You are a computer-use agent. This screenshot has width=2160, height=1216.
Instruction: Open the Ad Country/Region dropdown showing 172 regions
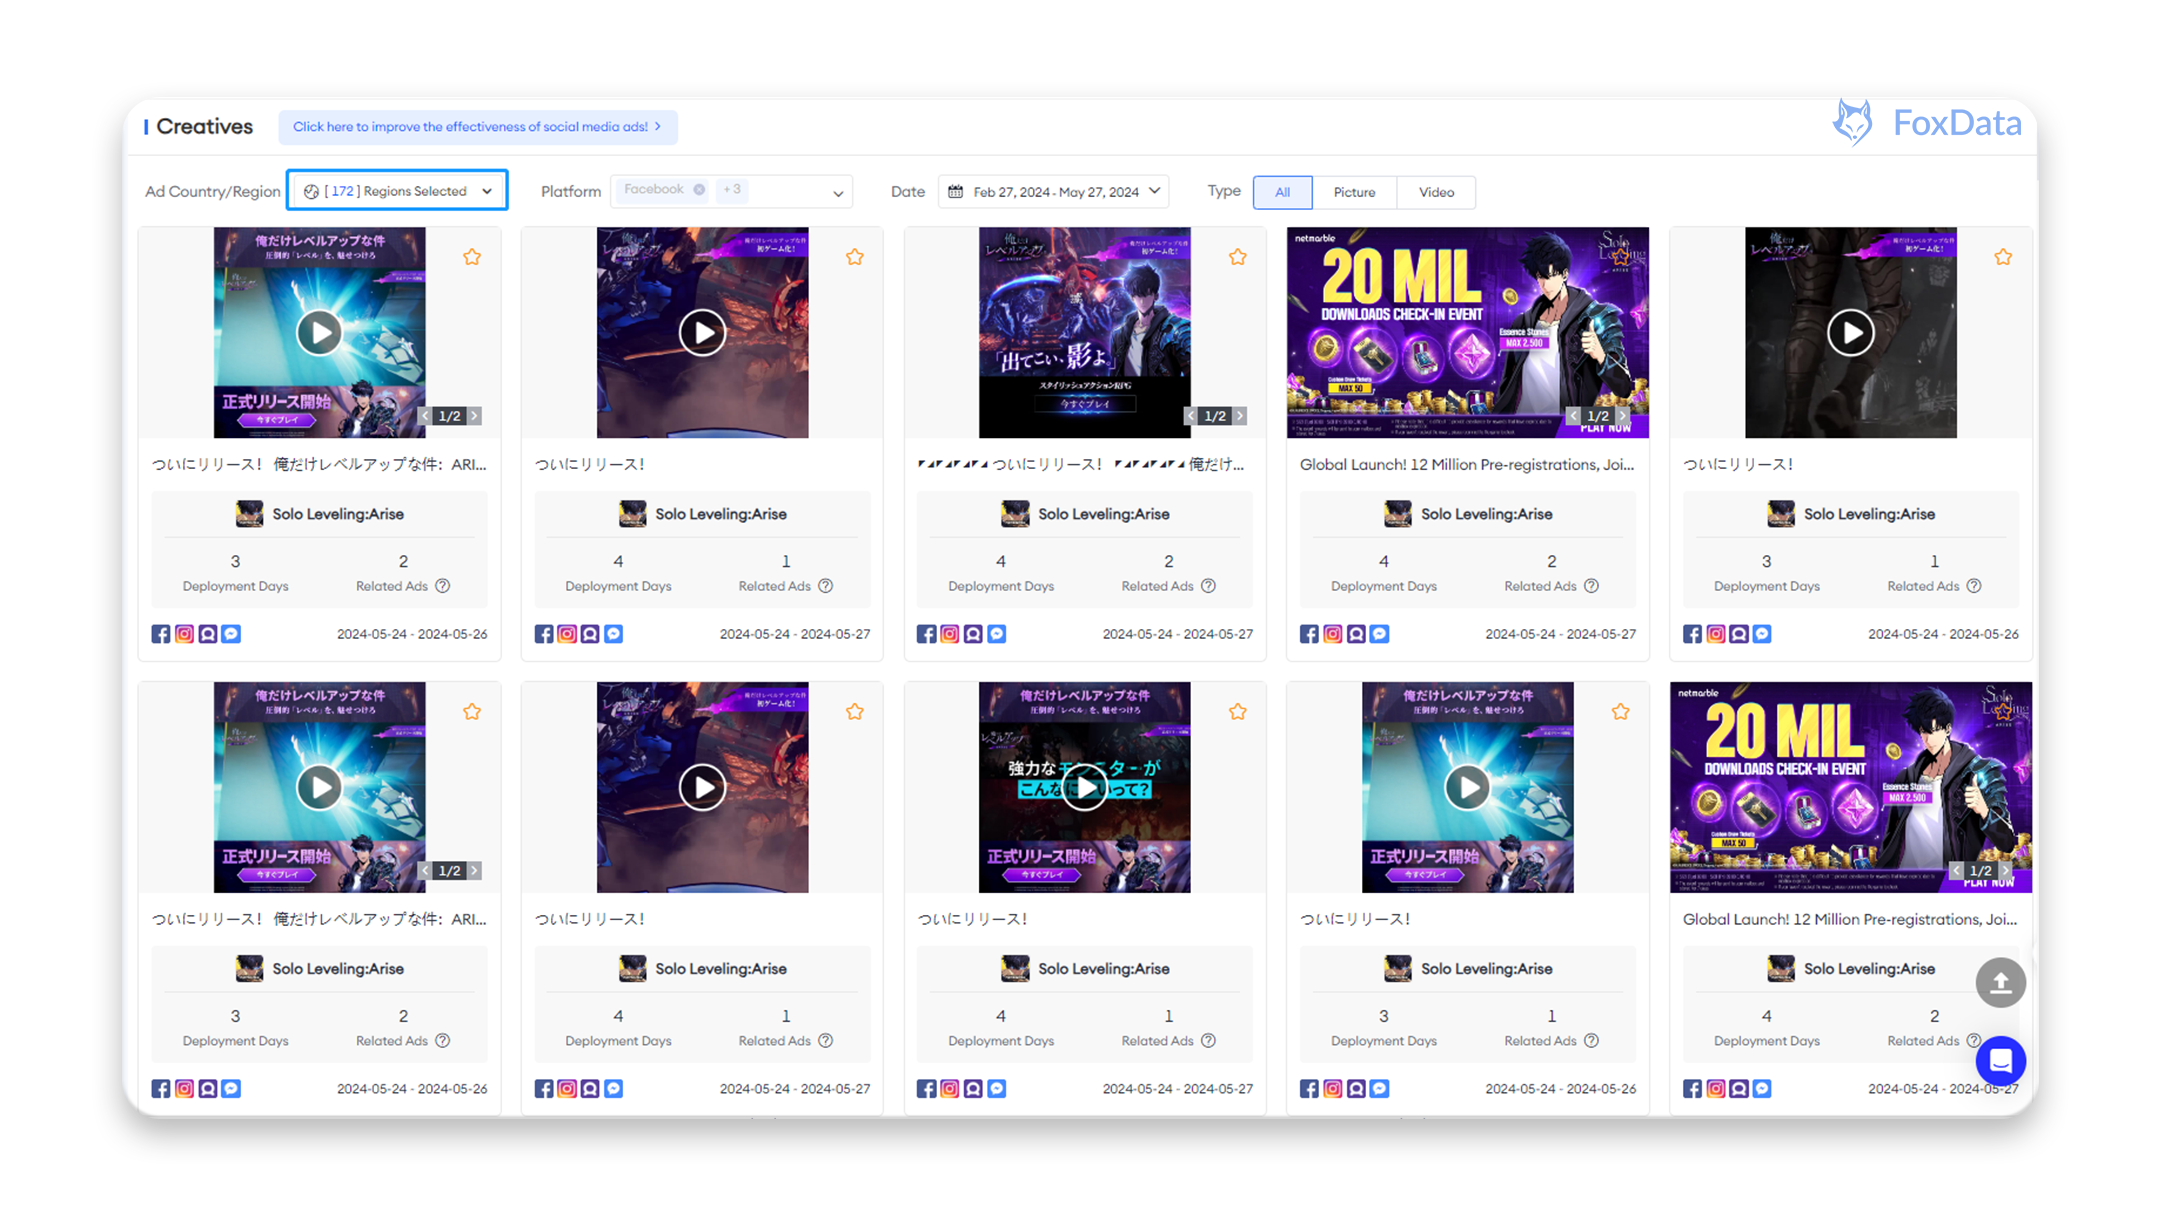click(x=397, y=191)
